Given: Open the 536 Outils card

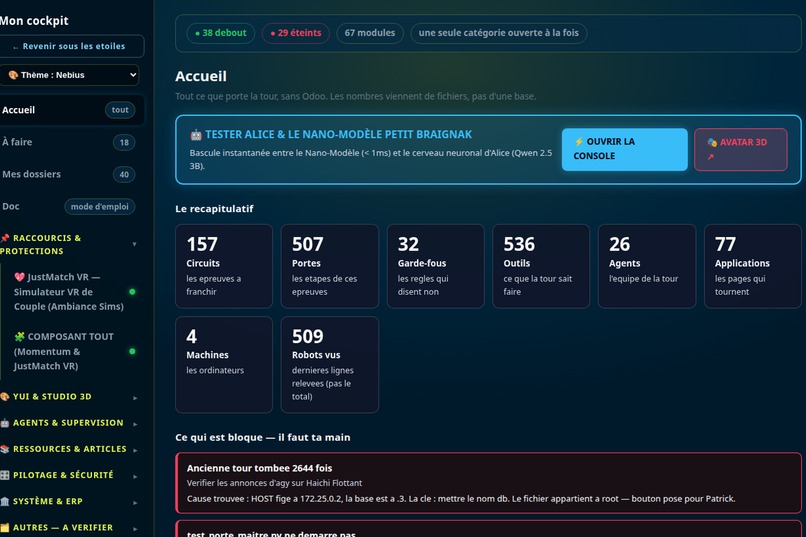Looking at the screenshot, I should (541, 266).
